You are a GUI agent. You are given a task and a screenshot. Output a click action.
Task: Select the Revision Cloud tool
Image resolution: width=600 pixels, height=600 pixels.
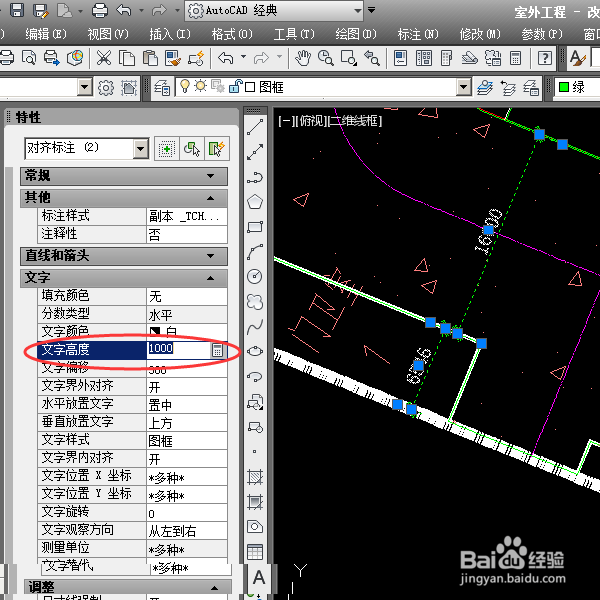tap(255, 301)
